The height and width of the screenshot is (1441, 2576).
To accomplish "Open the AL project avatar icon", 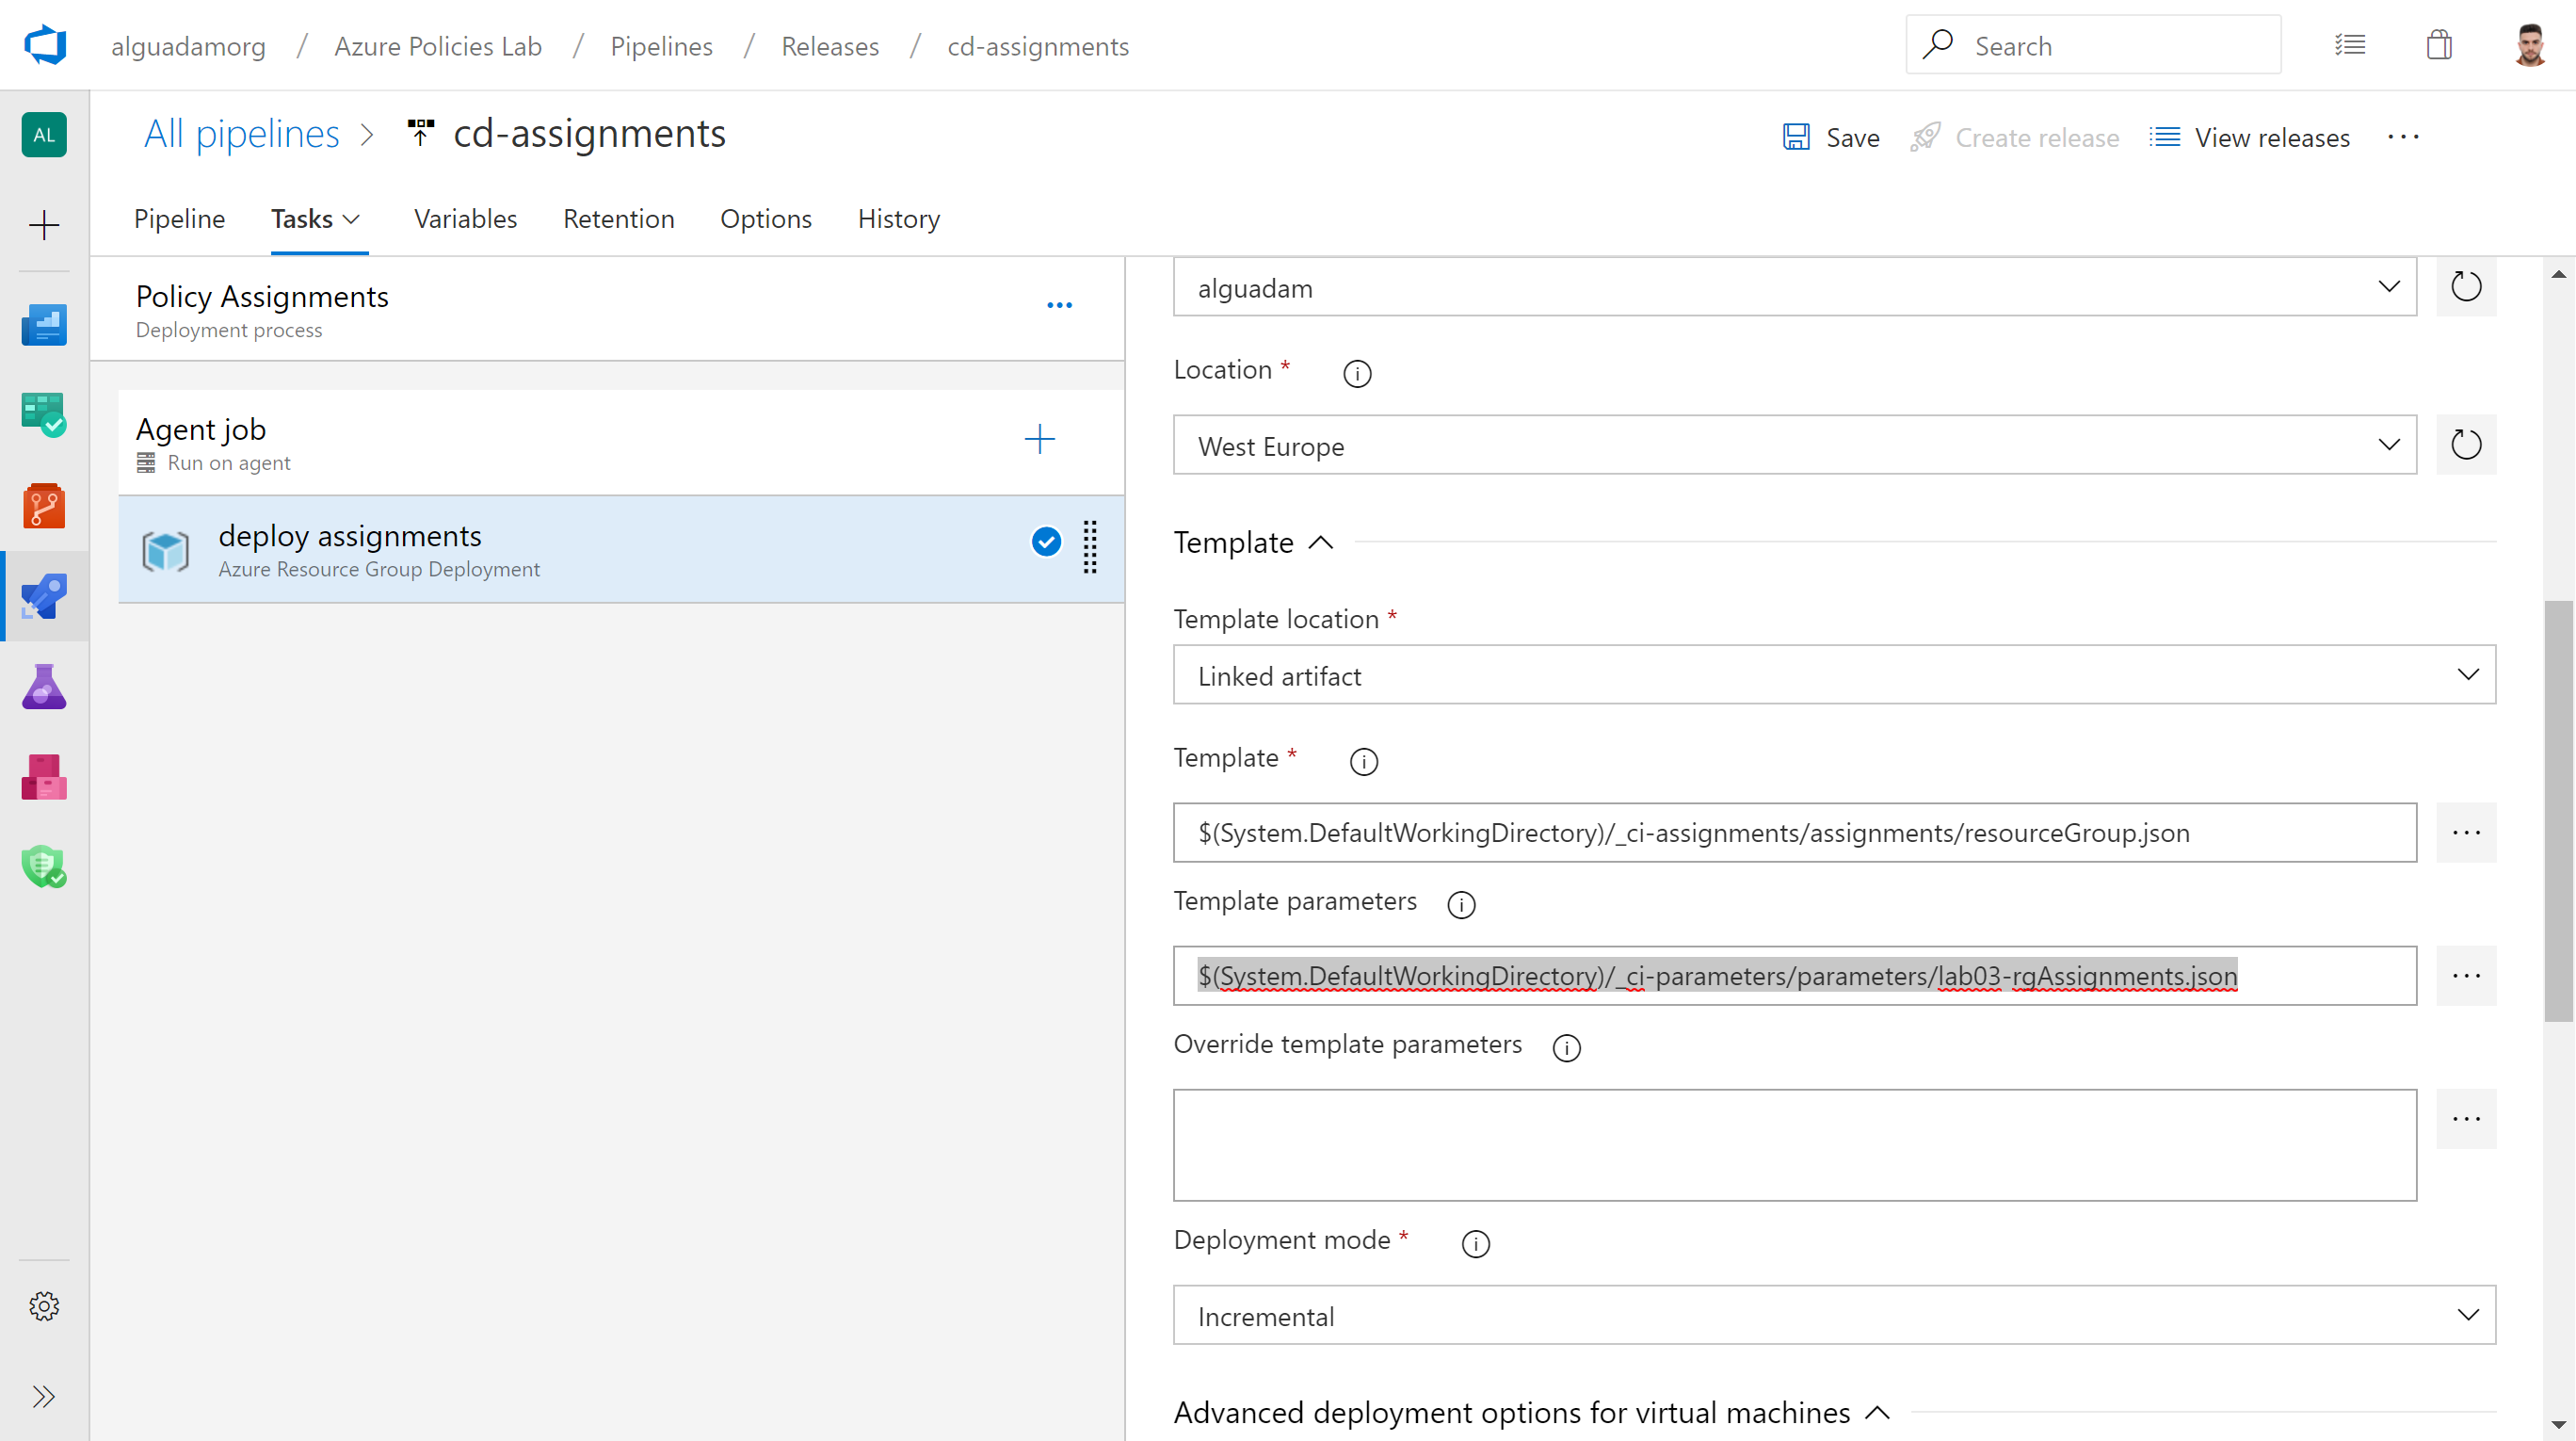I will 44,135.
